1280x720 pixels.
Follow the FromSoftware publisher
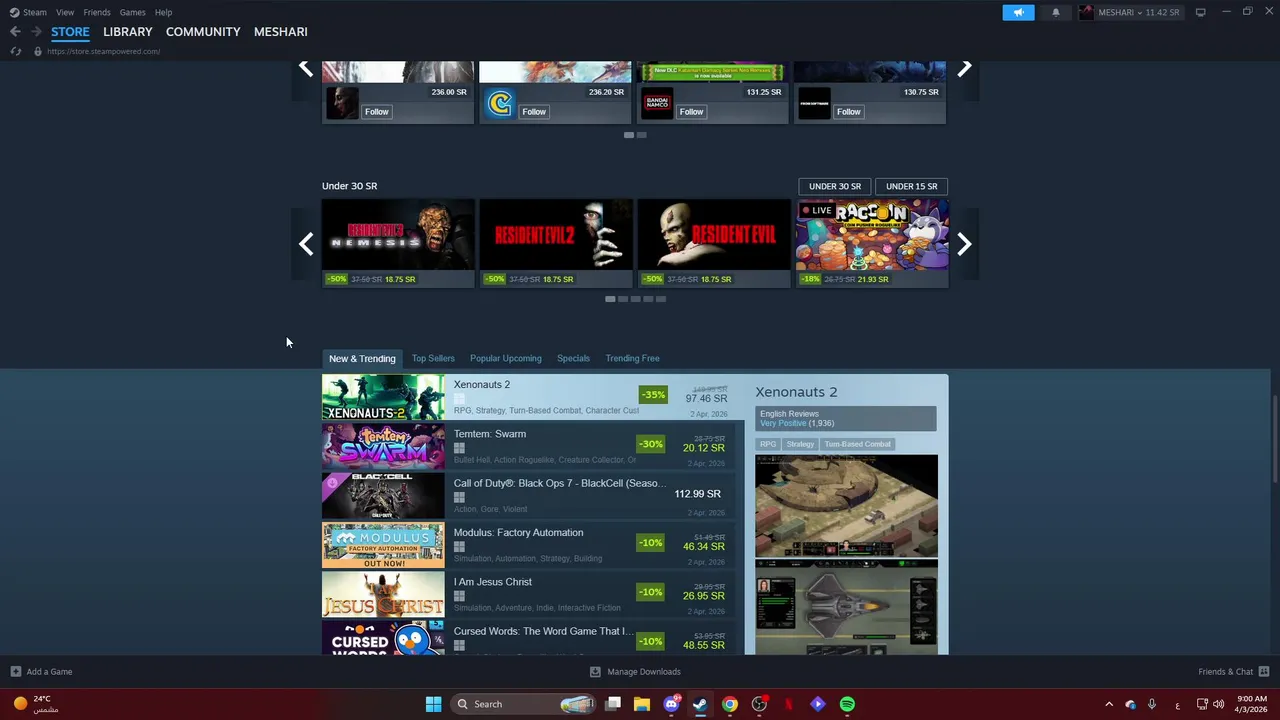[x=849, y=112]
